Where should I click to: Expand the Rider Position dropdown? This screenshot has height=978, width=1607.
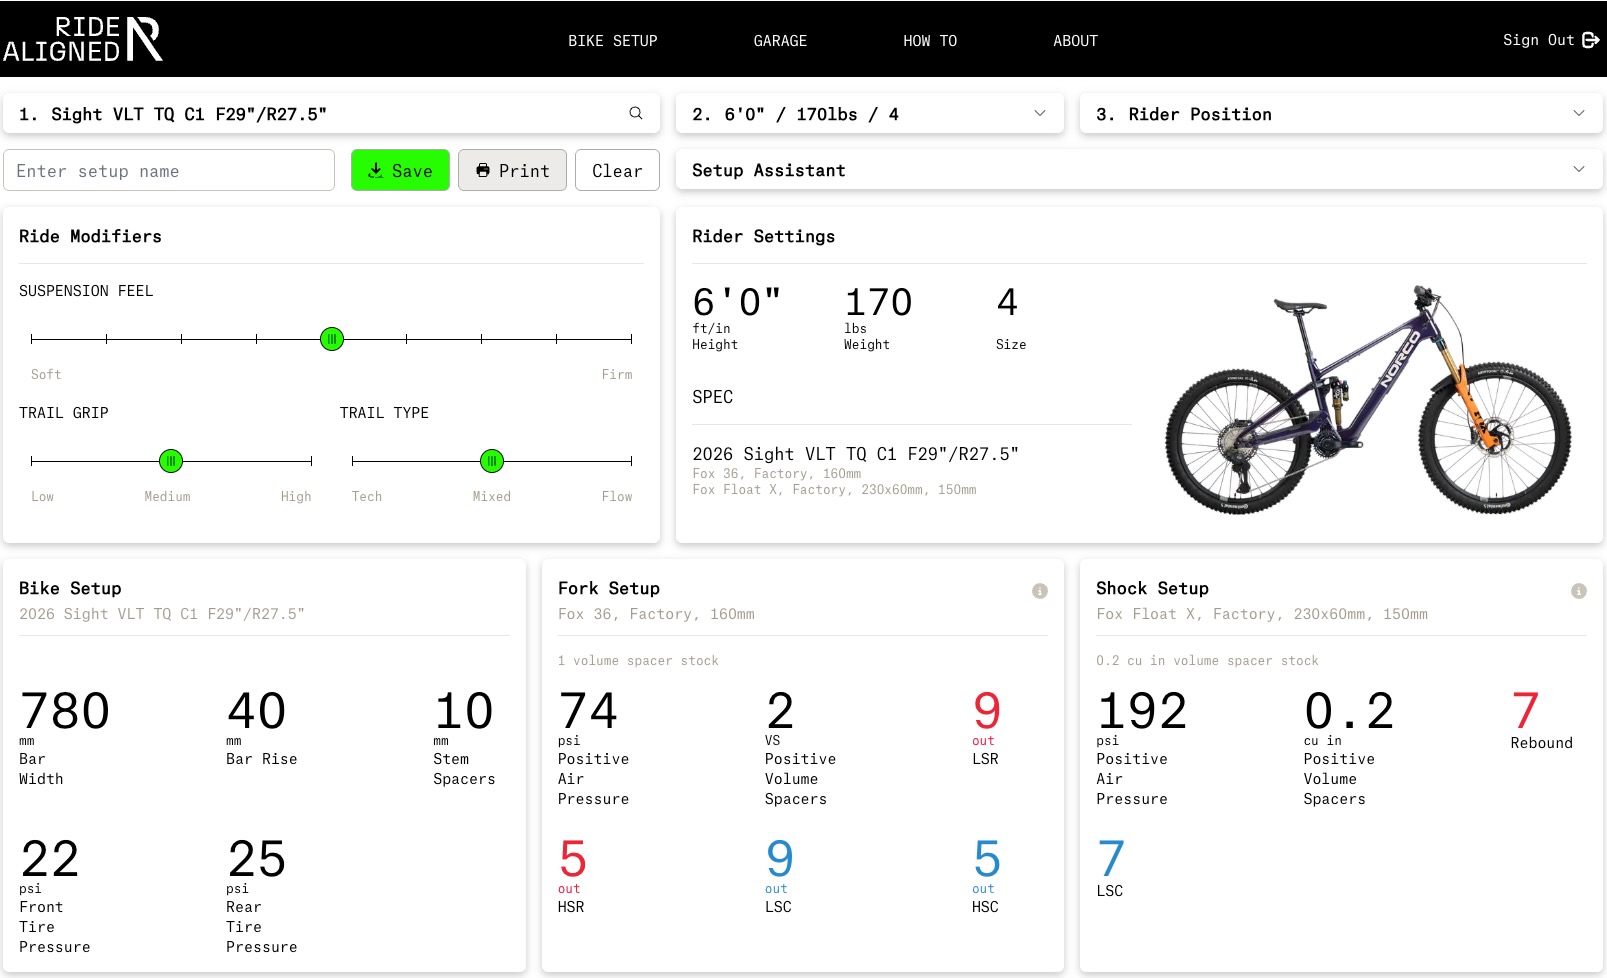[1341, 114]
